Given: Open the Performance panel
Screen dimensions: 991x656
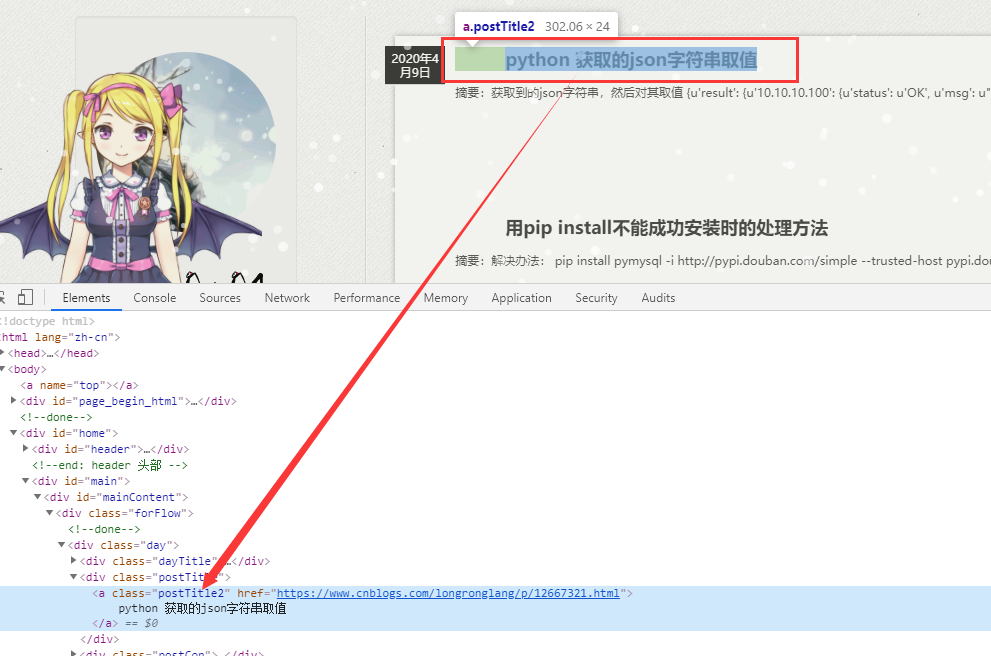Looking at the screenshot, I should (366, 297).
